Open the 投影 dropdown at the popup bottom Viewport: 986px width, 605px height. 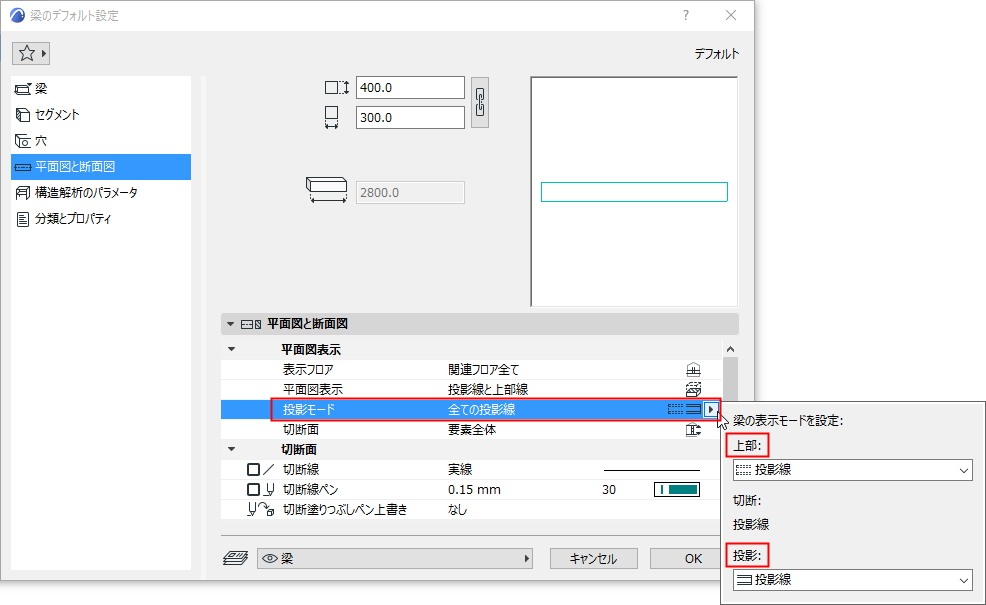(851, 580)
